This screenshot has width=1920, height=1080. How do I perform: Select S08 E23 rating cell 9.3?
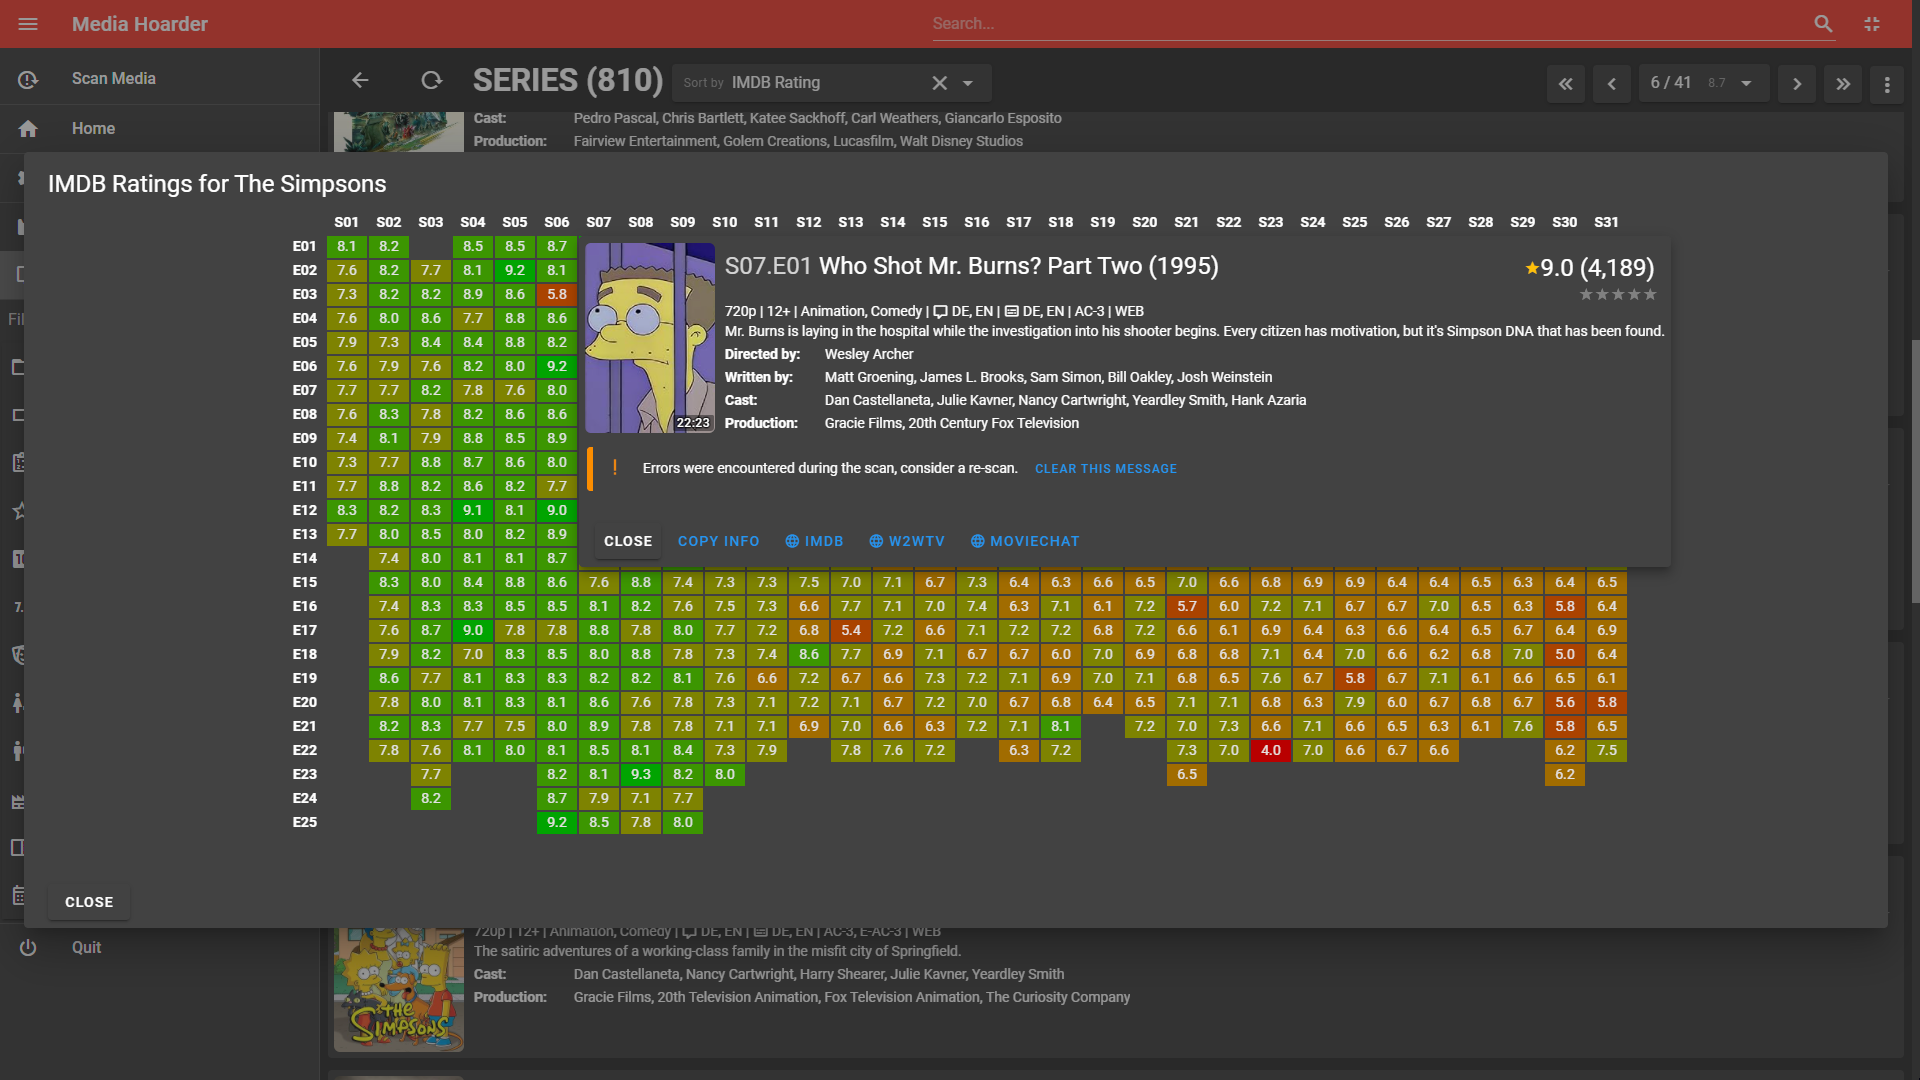pos(641,774)
